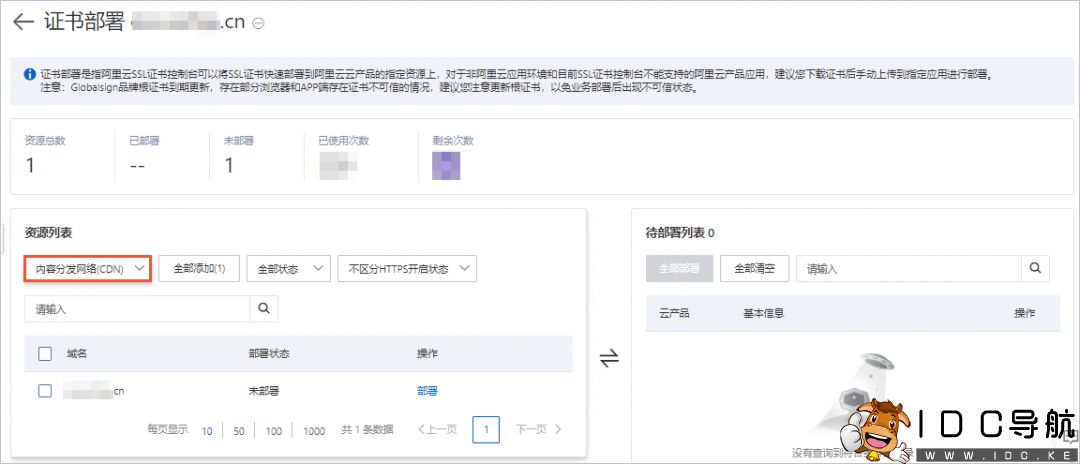Click the 操作 header in the resource list
Image resolution: width=1080 pixels, height=464 pixels.
[427, 354]
